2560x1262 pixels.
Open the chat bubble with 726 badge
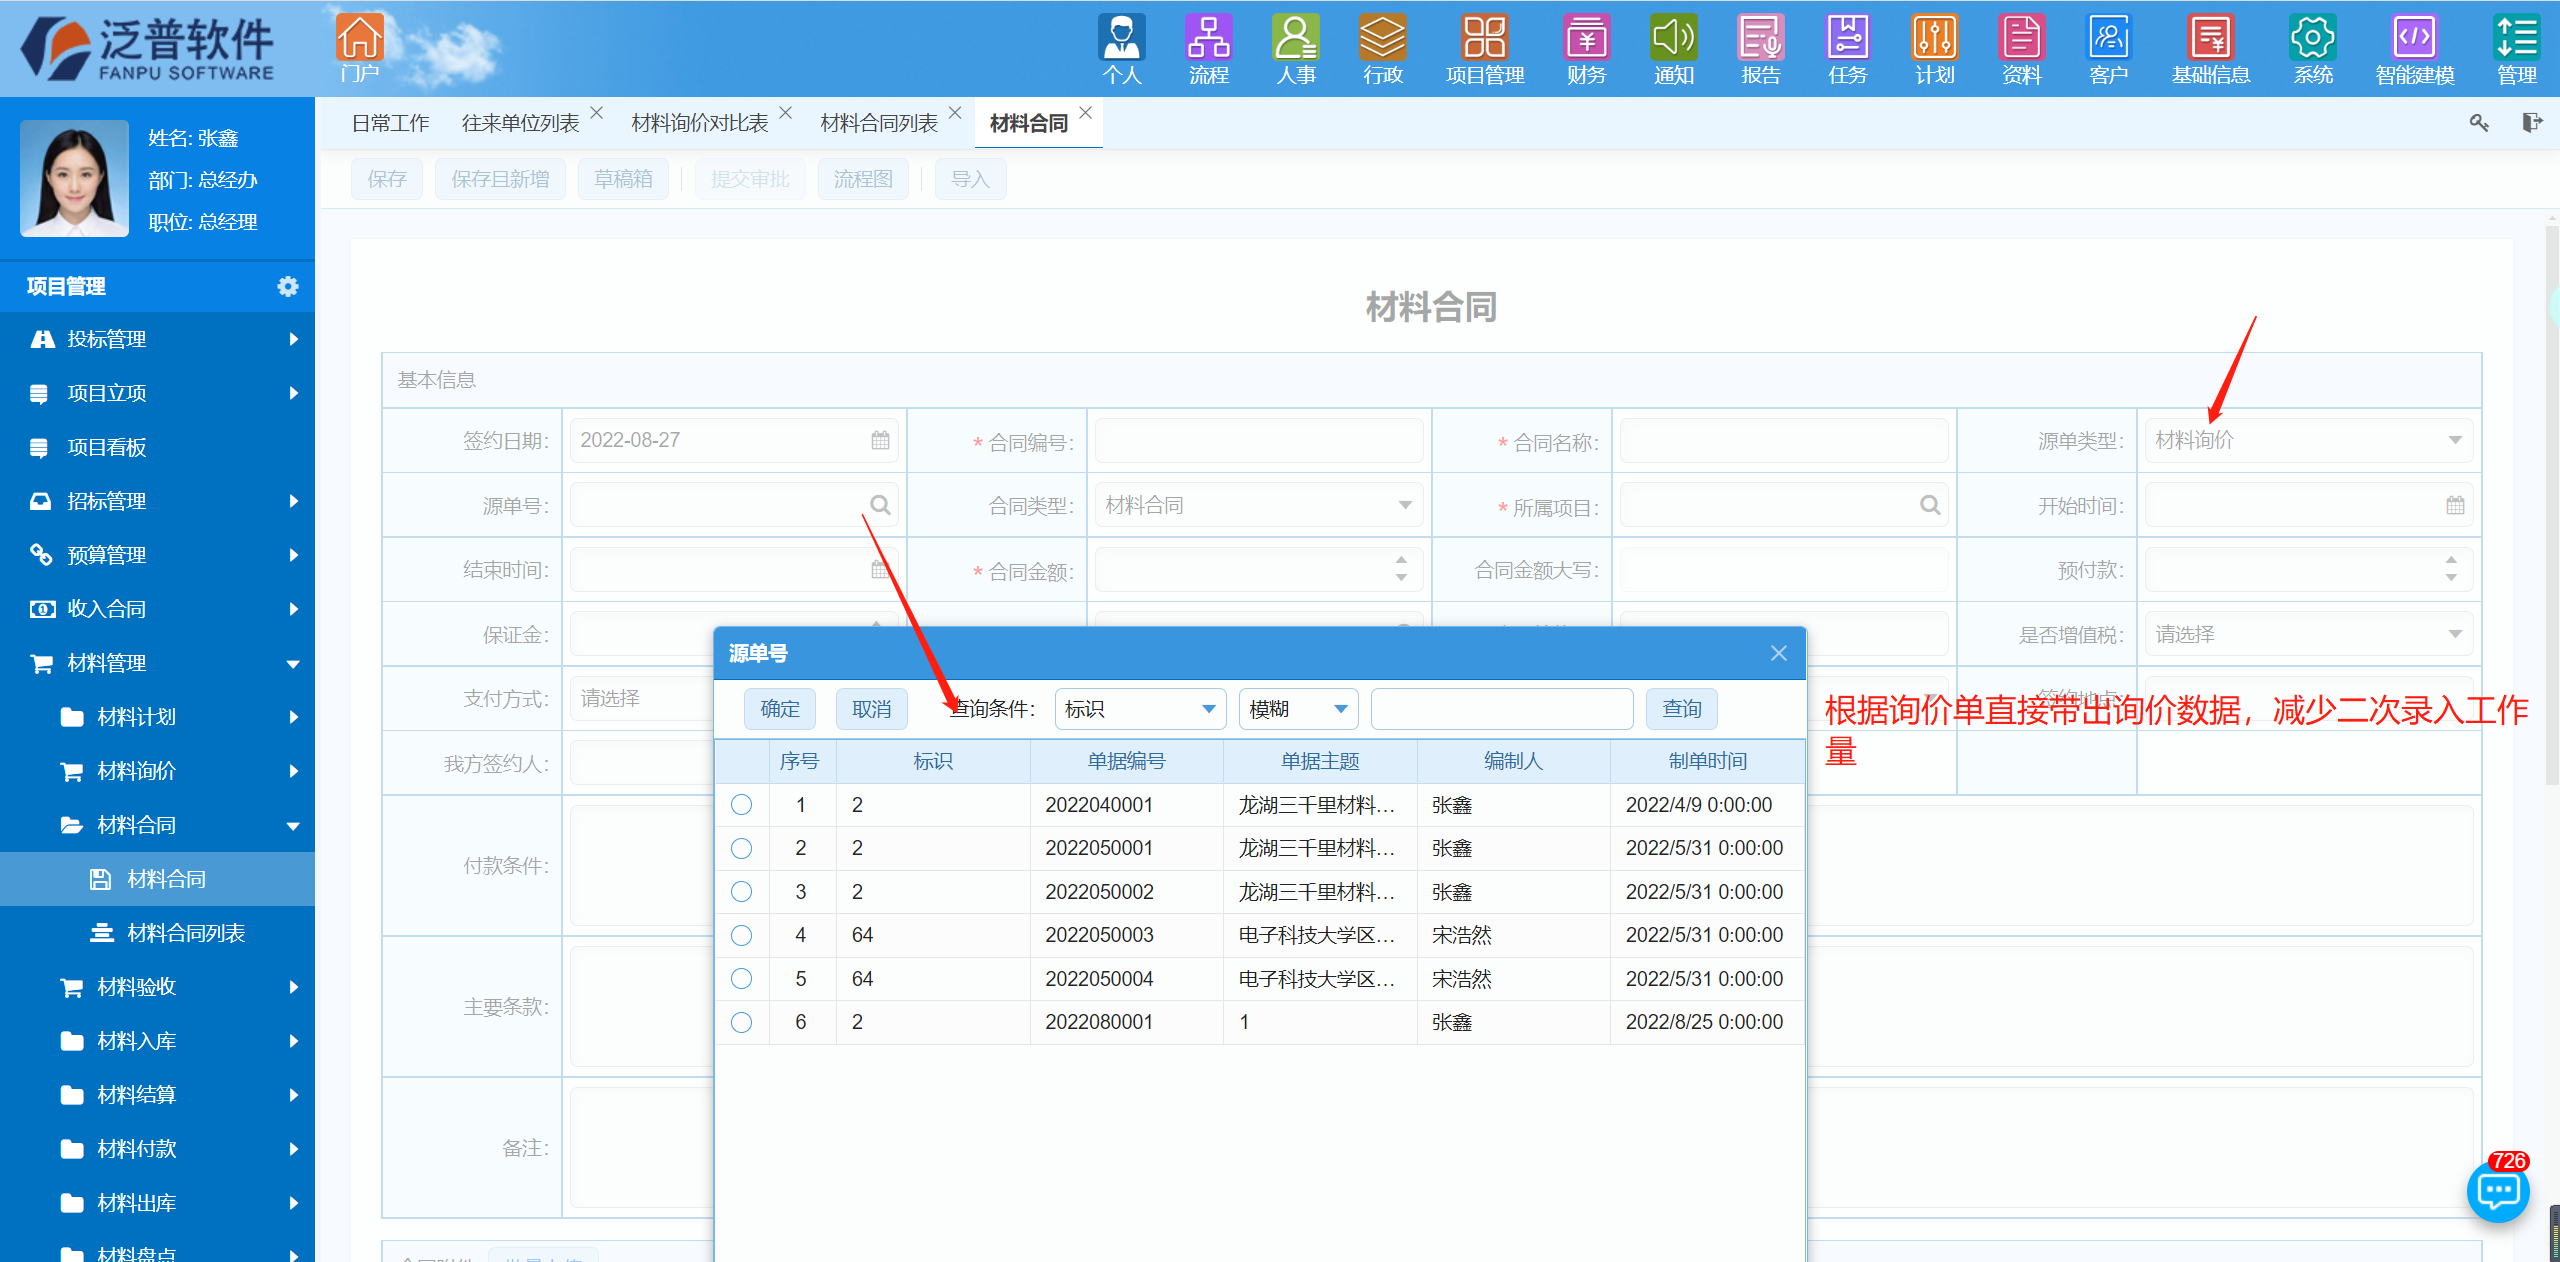pyautogui.click(x=2497, y=1190)
